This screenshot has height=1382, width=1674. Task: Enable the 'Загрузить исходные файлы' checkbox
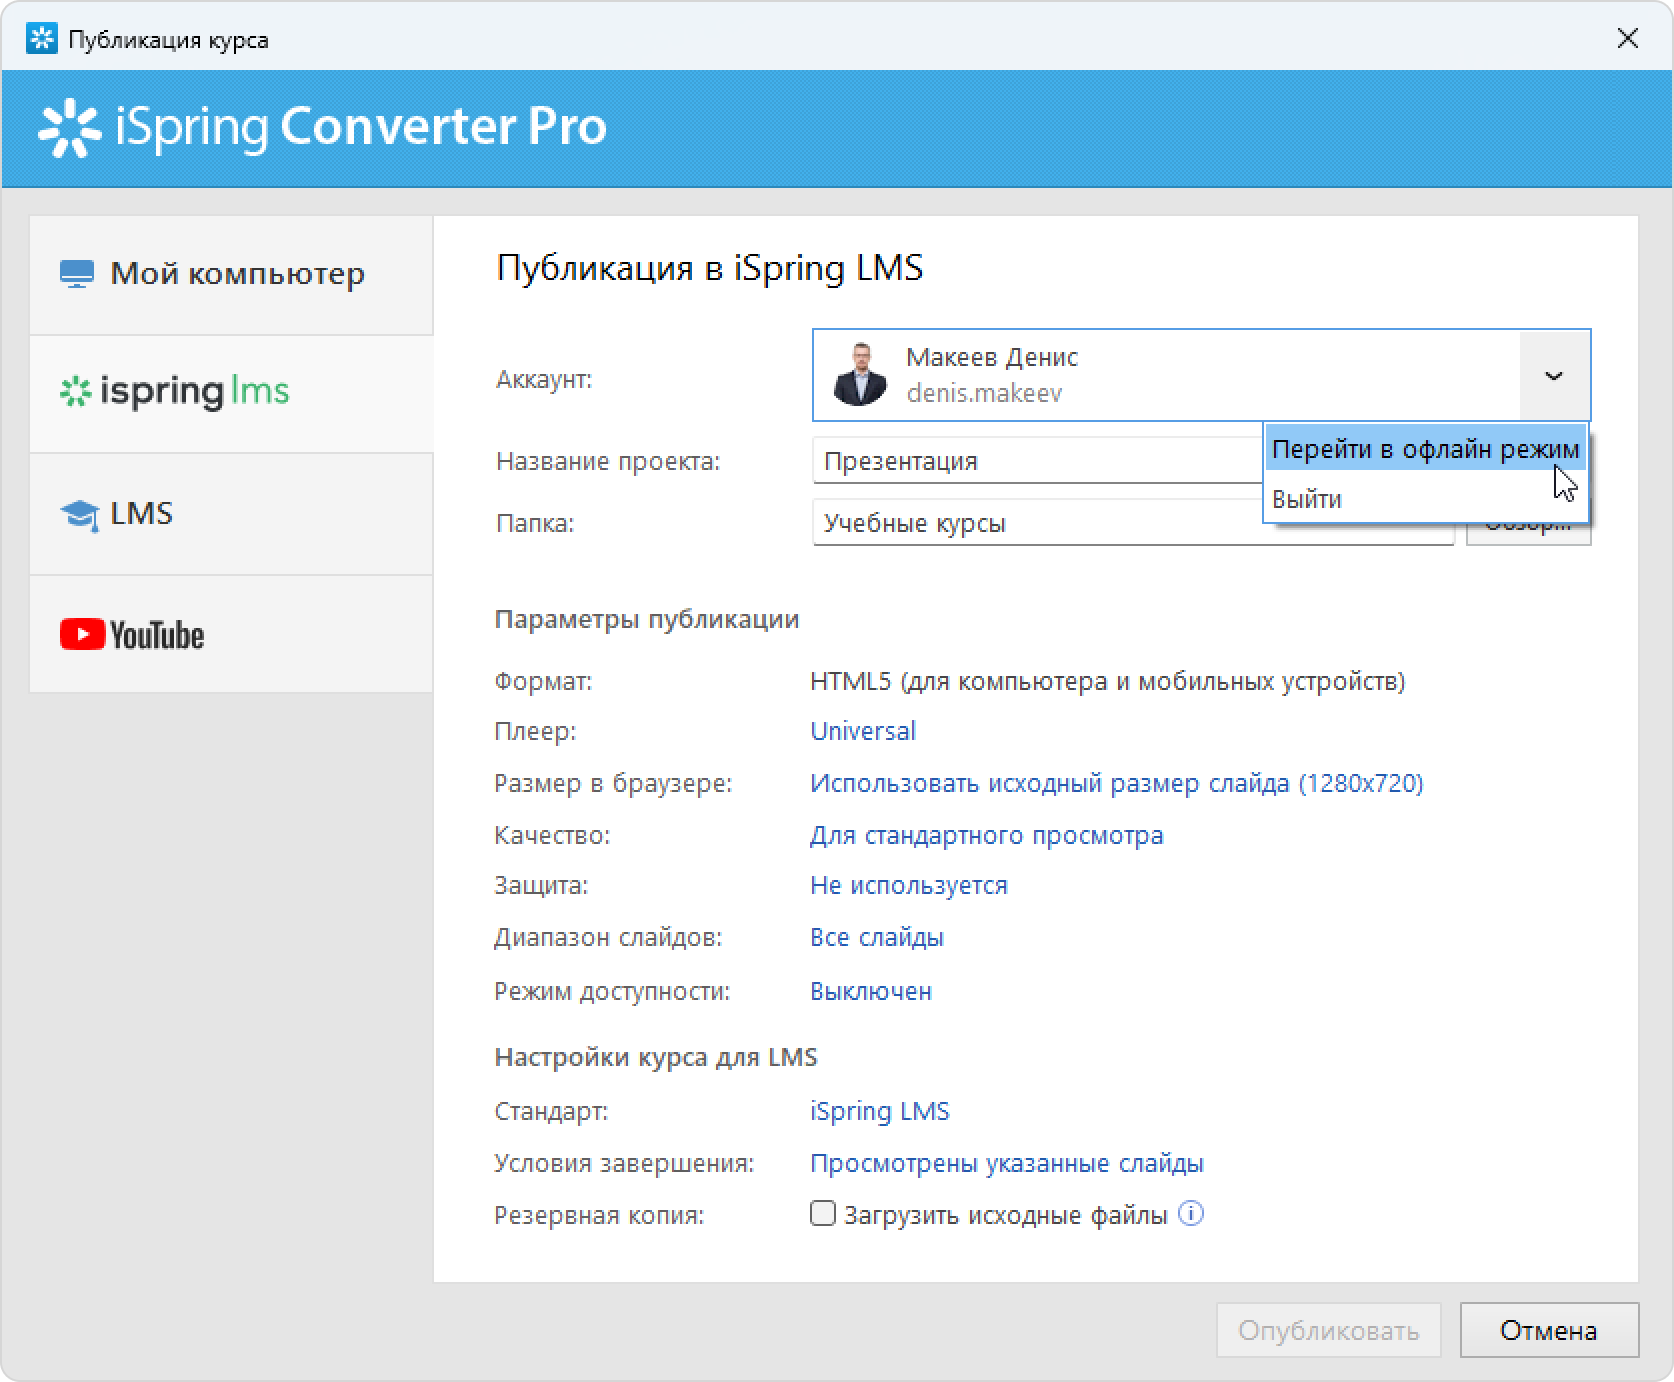(x=823, y=1214)
